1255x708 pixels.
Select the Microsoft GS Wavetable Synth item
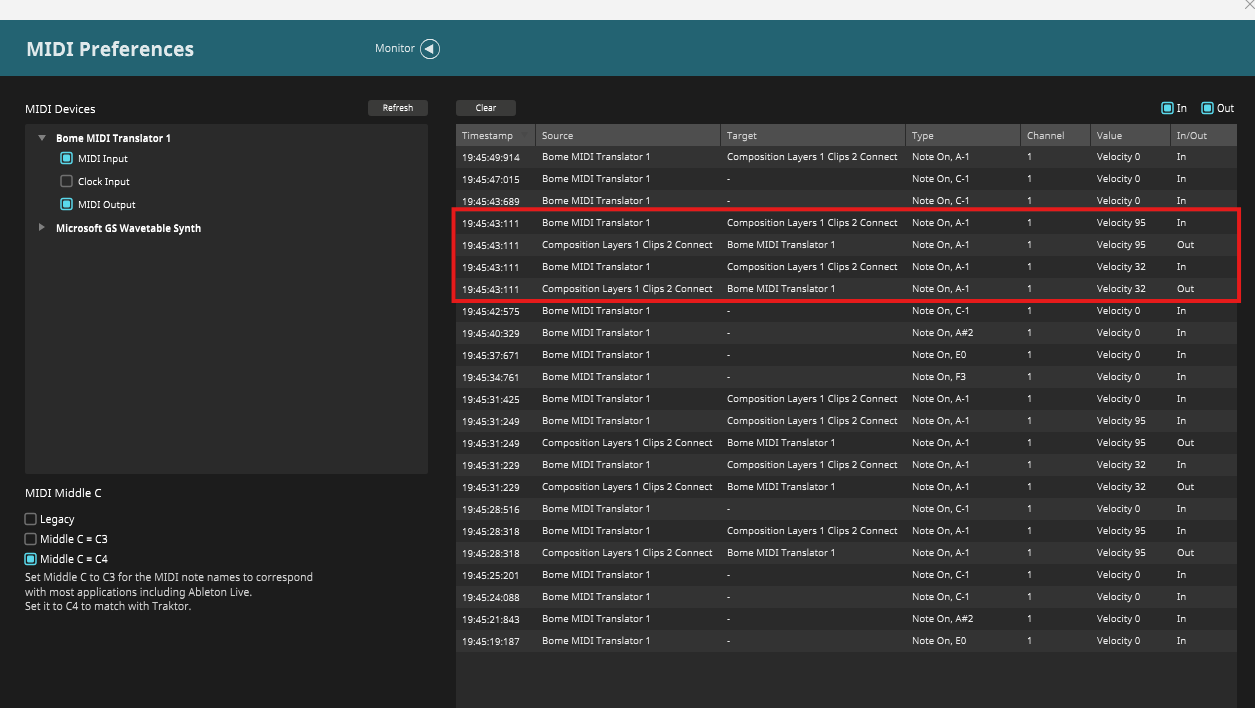[x=128, y=228]
